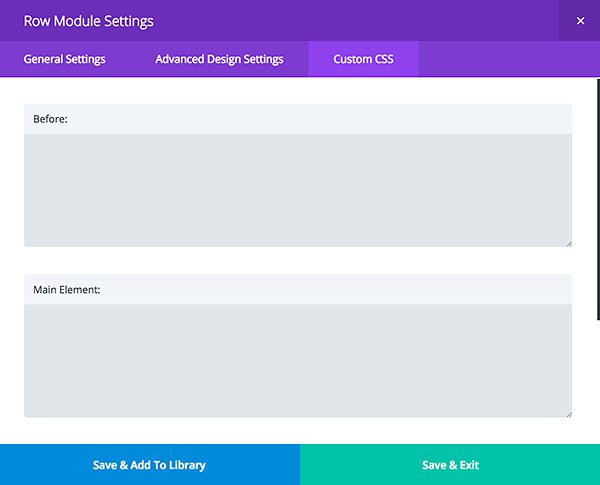Click the vertical scrollbar thumb
Viewport: 600px width, 485px height.
coord(596,200)
